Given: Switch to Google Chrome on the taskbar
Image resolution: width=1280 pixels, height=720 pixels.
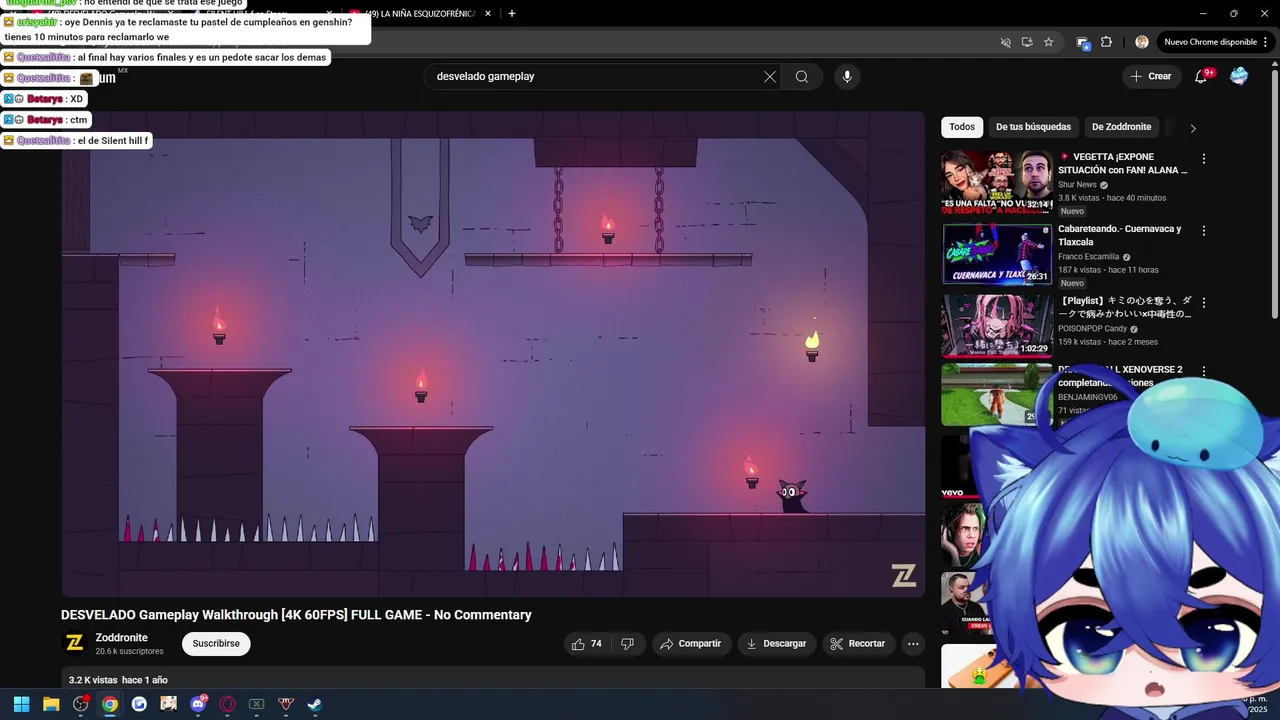Looking at the screenshot, I should pyautogui.click(x=110, y=704).
